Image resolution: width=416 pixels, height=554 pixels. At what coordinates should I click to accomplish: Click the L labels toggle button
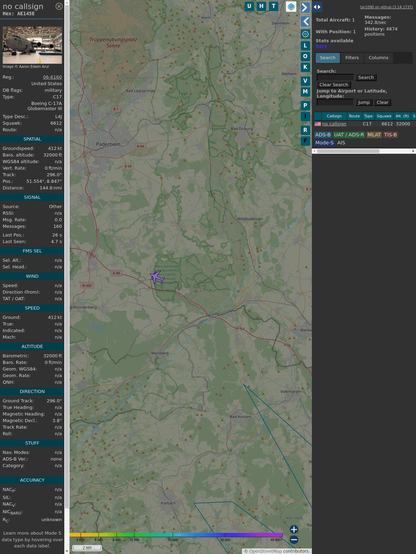tap(305, 46)
